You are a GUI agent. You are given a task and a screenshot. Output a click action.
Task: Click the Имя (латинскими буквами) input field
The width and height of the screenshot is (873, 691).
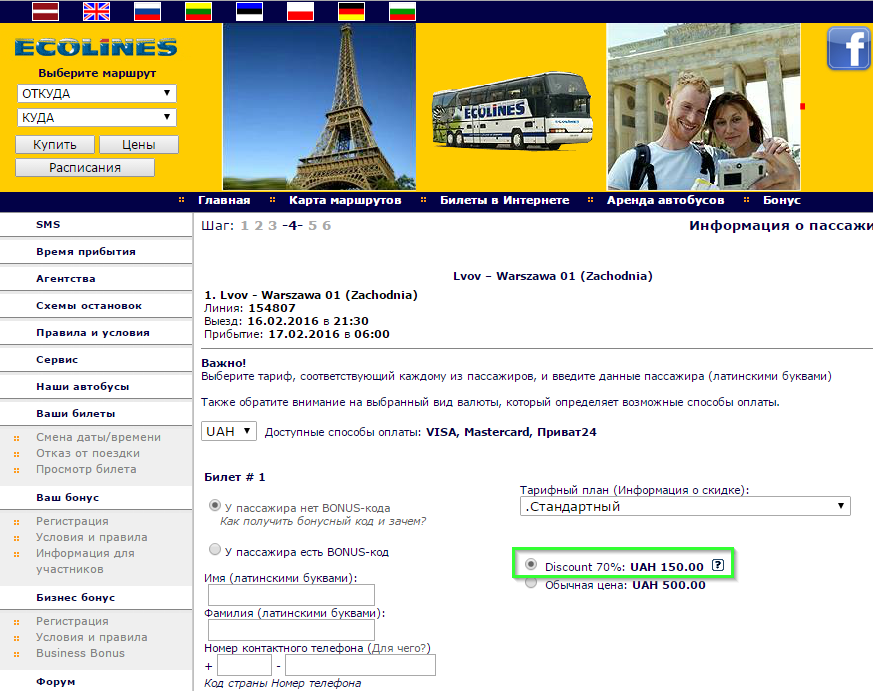291,595
